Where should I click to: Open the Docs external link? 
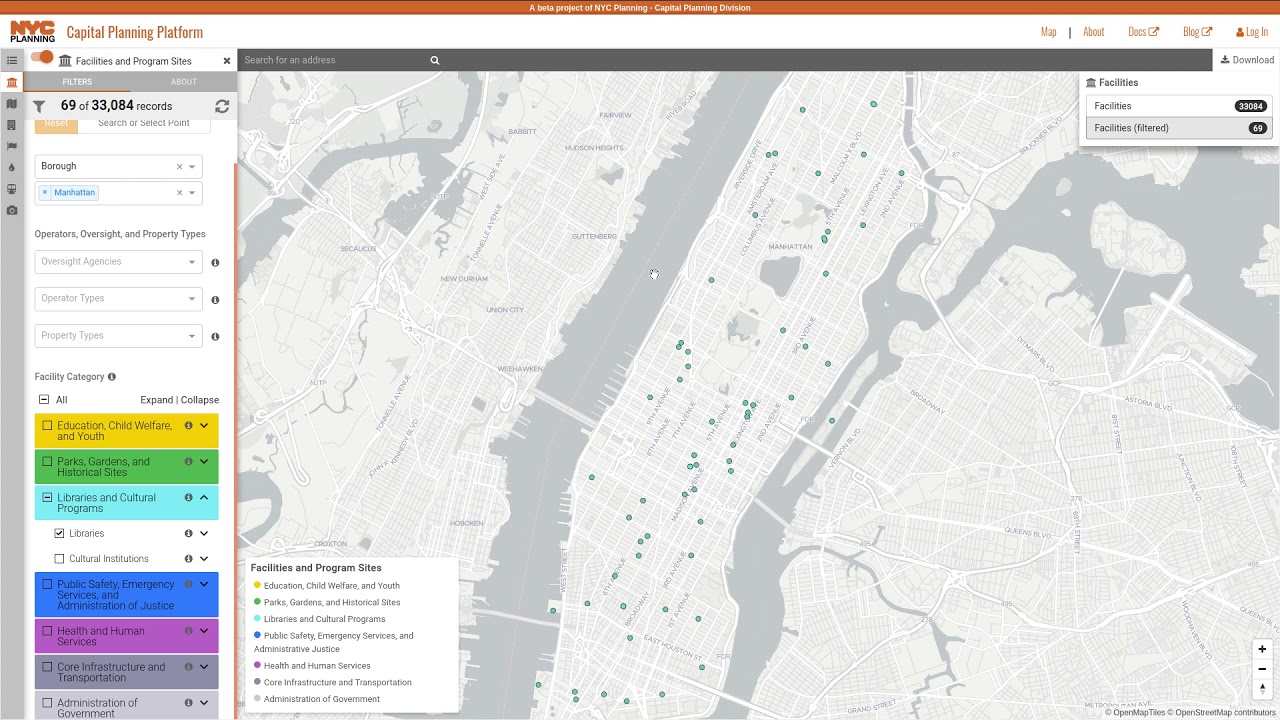1143,32
